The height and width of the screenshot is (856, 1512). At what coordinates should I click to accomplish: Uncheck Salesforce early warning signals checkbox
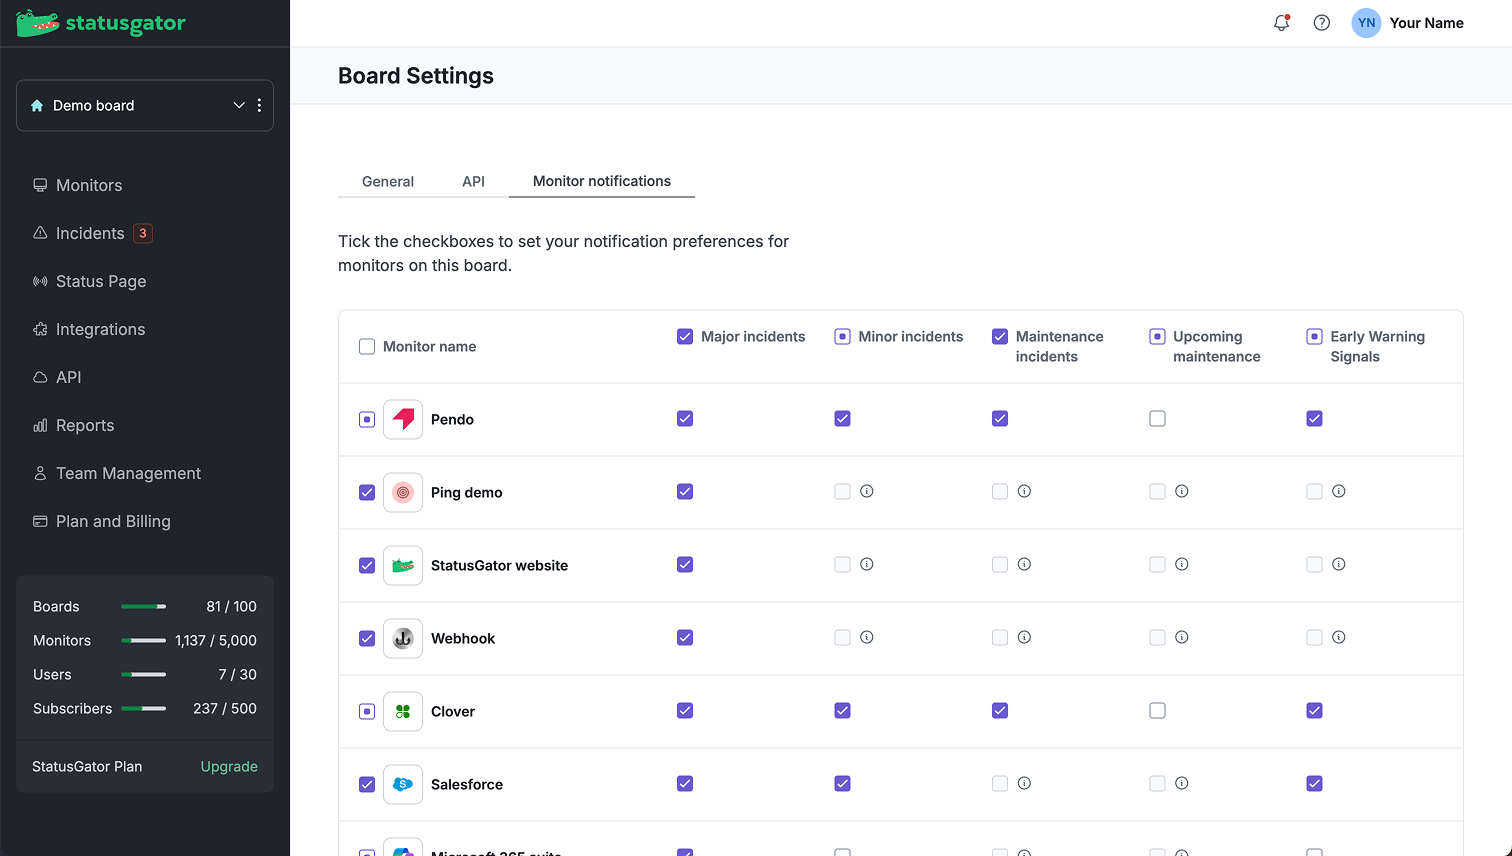pos(1315,783)
